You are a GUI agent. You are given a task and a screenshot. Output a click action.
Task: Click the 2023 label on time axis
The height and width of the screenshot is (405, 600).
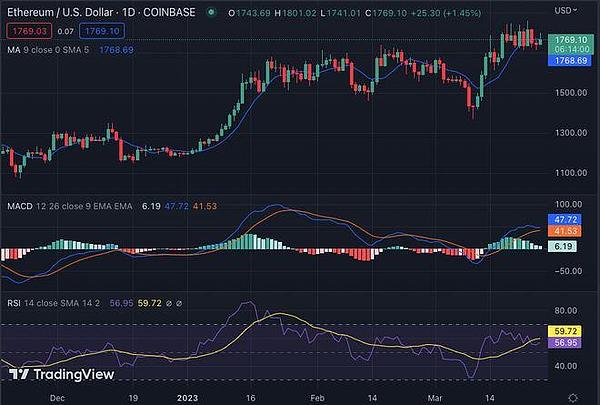tap(187, 398)
